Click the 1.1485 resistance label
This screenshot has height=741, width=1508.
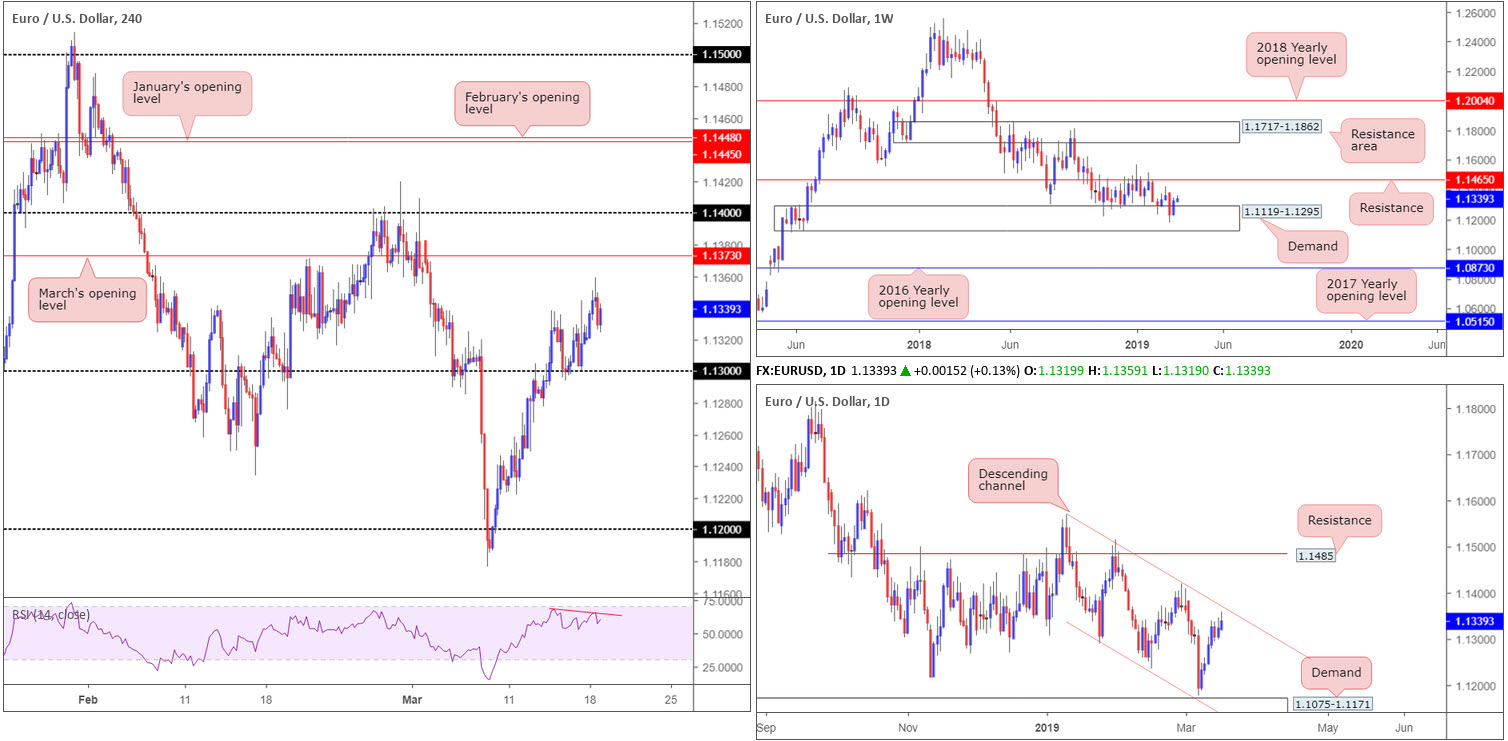pos(1314,554)
